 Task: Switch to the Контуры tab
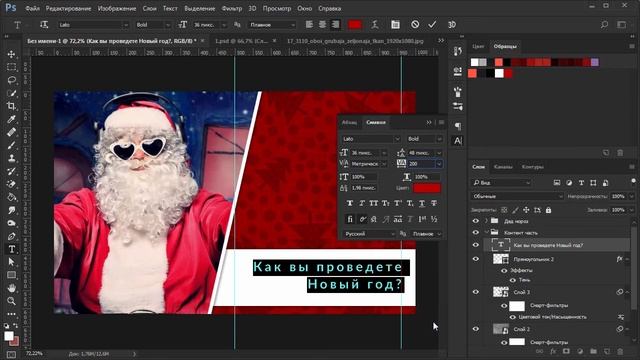tap(533, 167)
